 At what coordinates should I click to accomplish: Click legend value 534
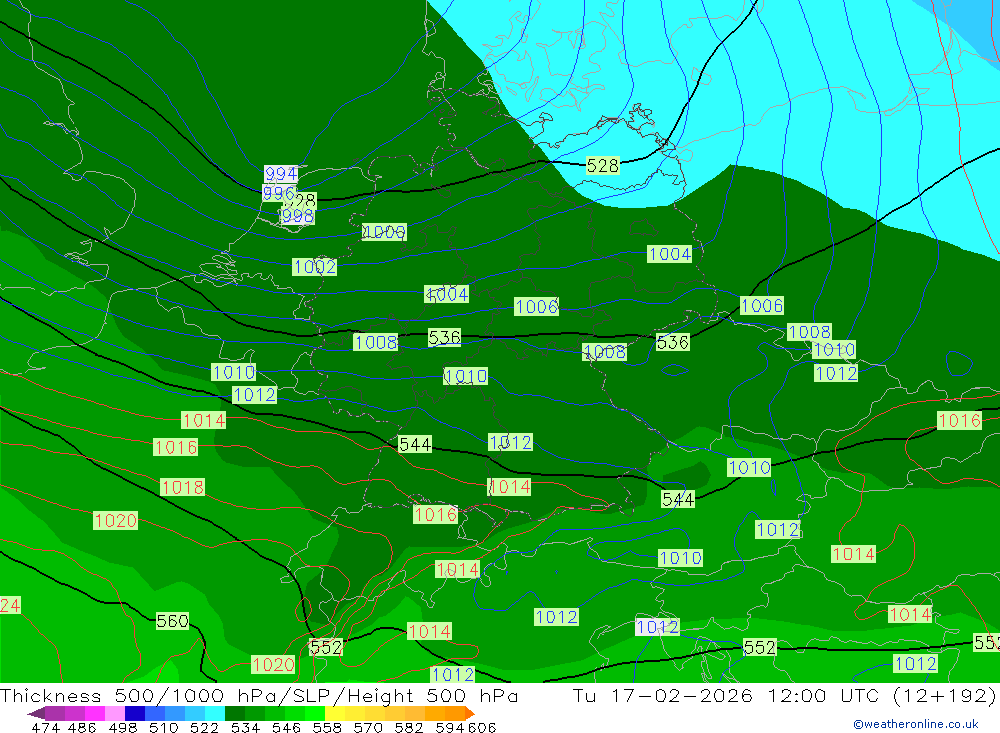(245, 727)
